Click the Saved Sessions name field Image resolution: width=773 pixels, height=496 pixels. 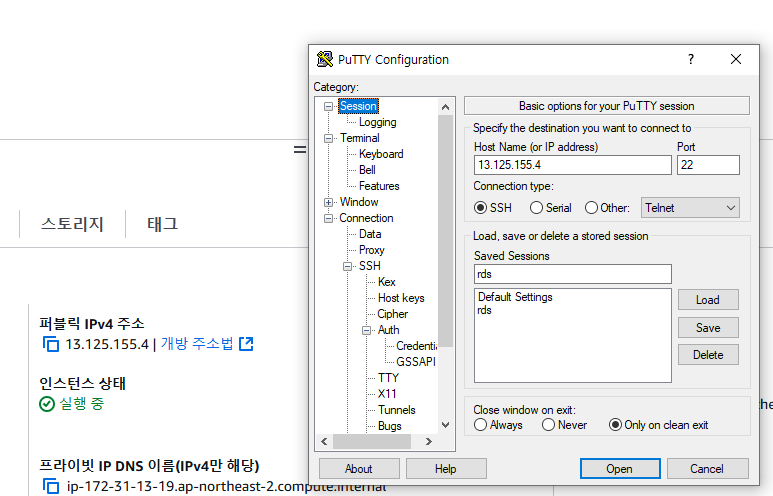pos(572,274)
